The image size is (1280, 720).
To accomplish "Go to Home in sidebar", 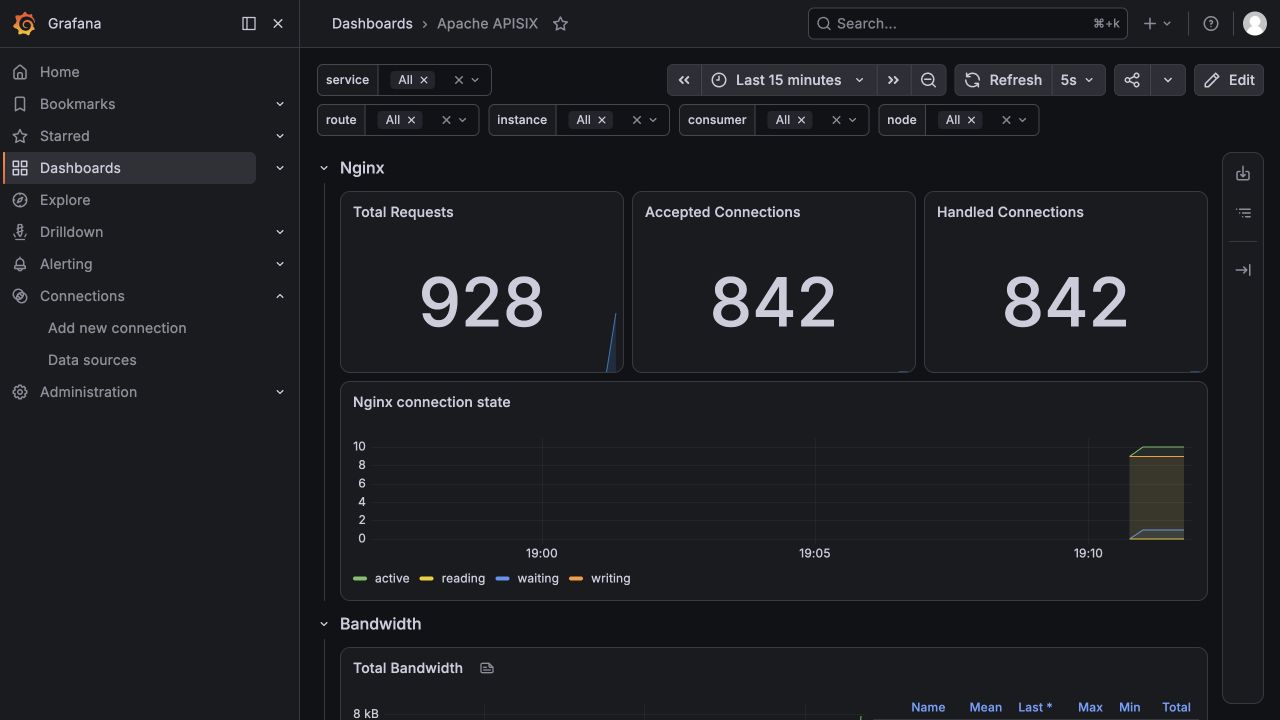I will (x=60, y=72).
